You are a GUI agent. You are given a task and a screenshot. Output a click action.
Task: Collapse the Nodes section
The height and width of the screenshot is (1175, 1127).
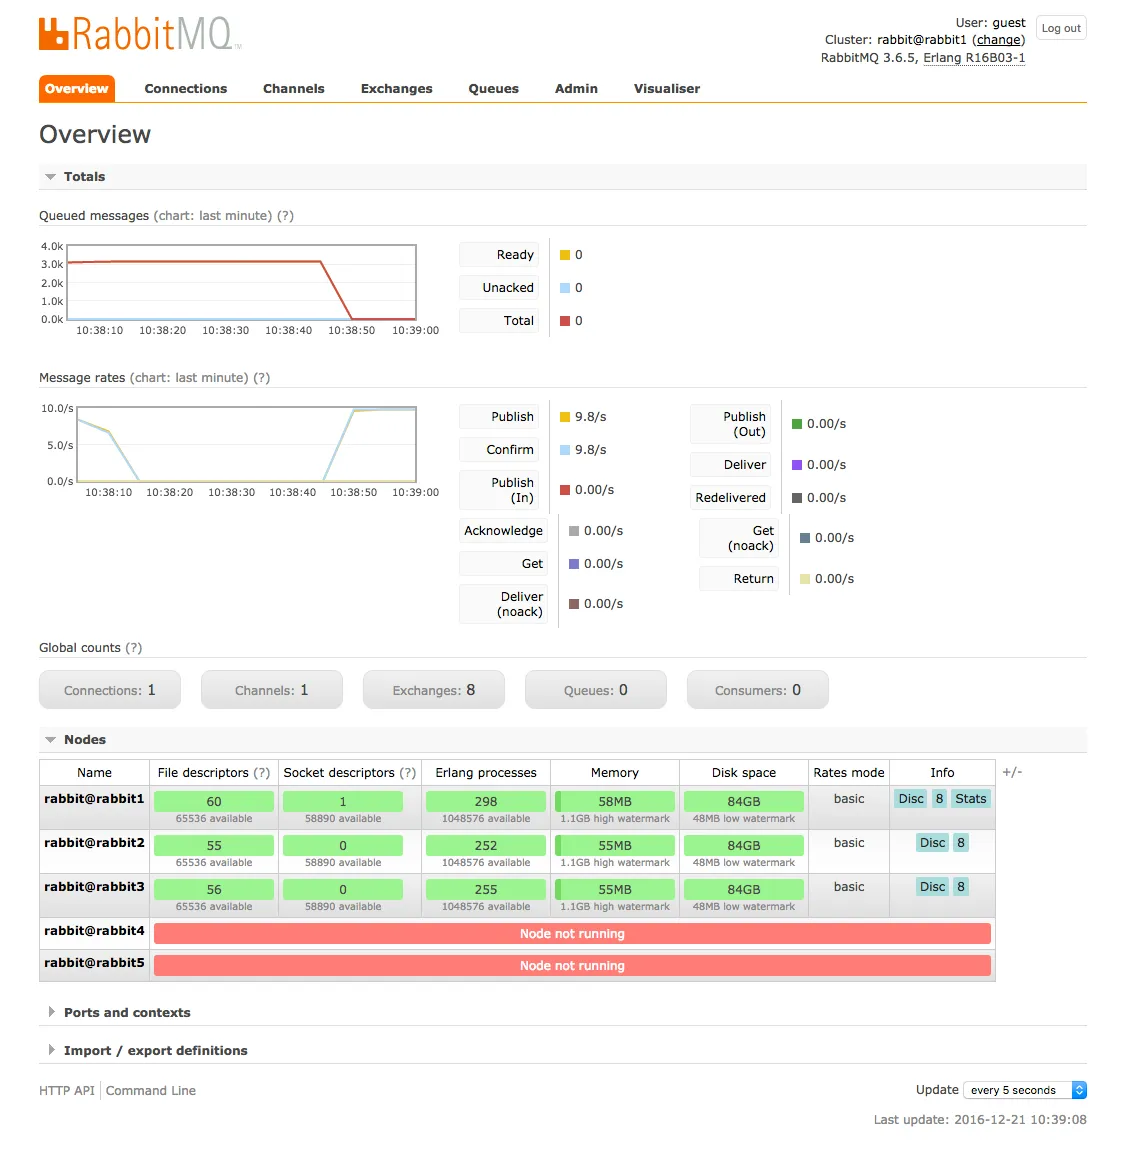coord(75,740)
